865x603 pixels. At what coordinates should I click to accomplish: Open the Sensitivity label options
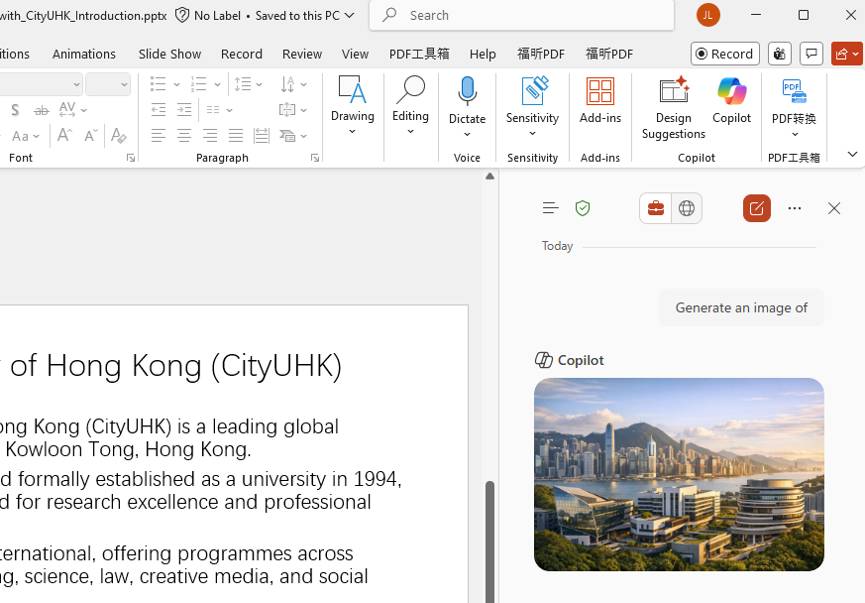point(532,106)
